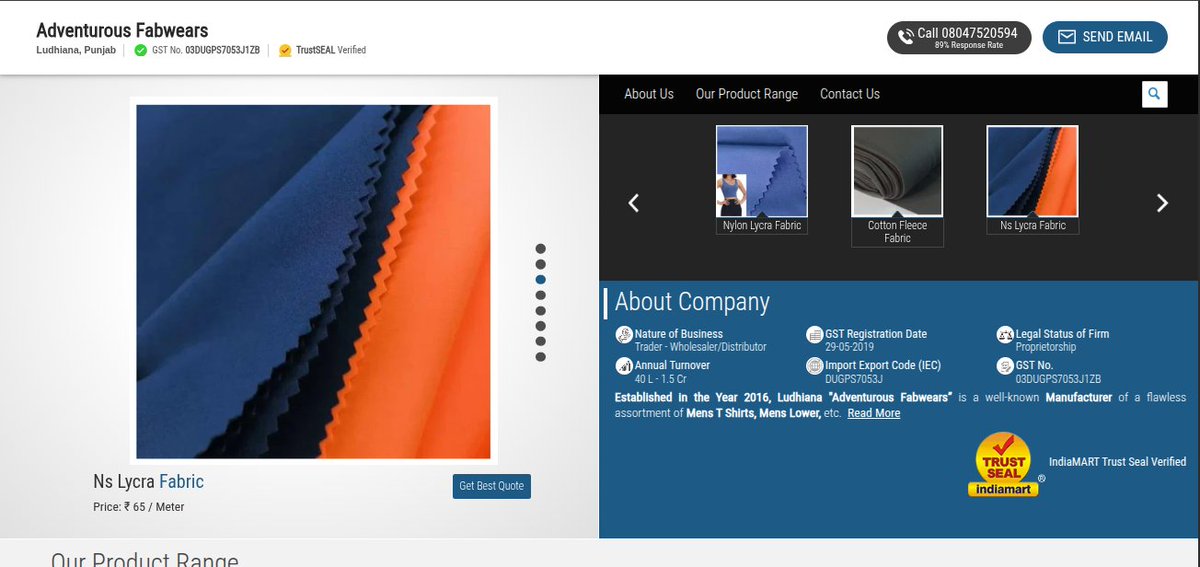Screen dimensions: 1200x567
Task: Select the Ns Lycra Fabric carousel thumbnail
Action: pyautogui.click(x=1033, y=171)
